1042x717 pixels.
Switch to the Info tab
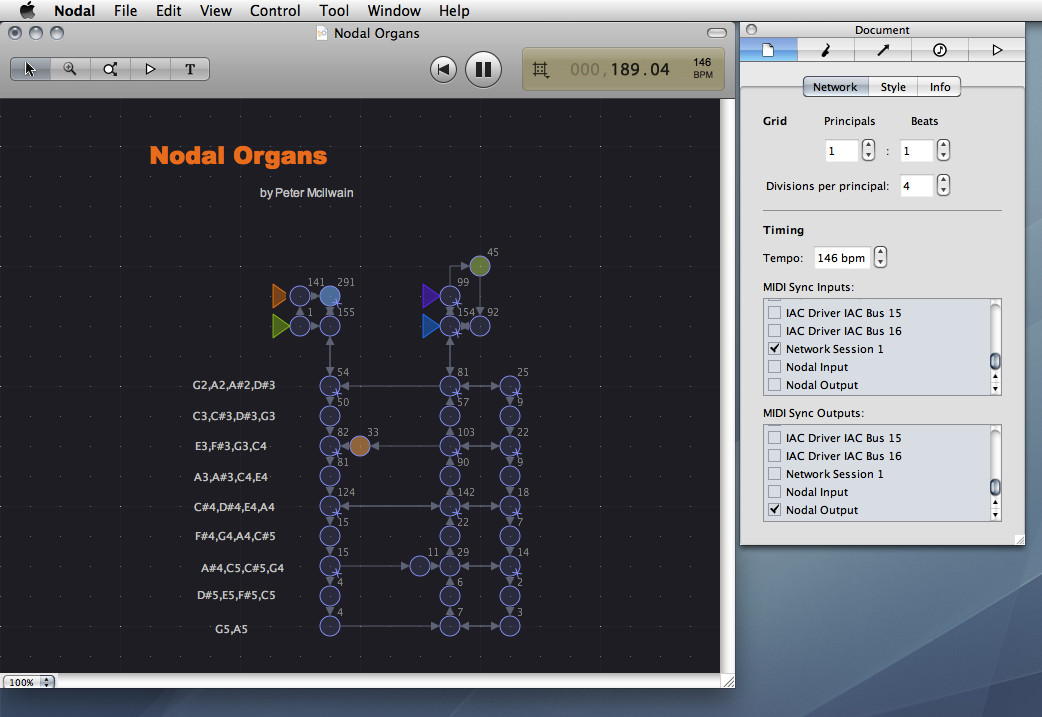tap(939, 87)
